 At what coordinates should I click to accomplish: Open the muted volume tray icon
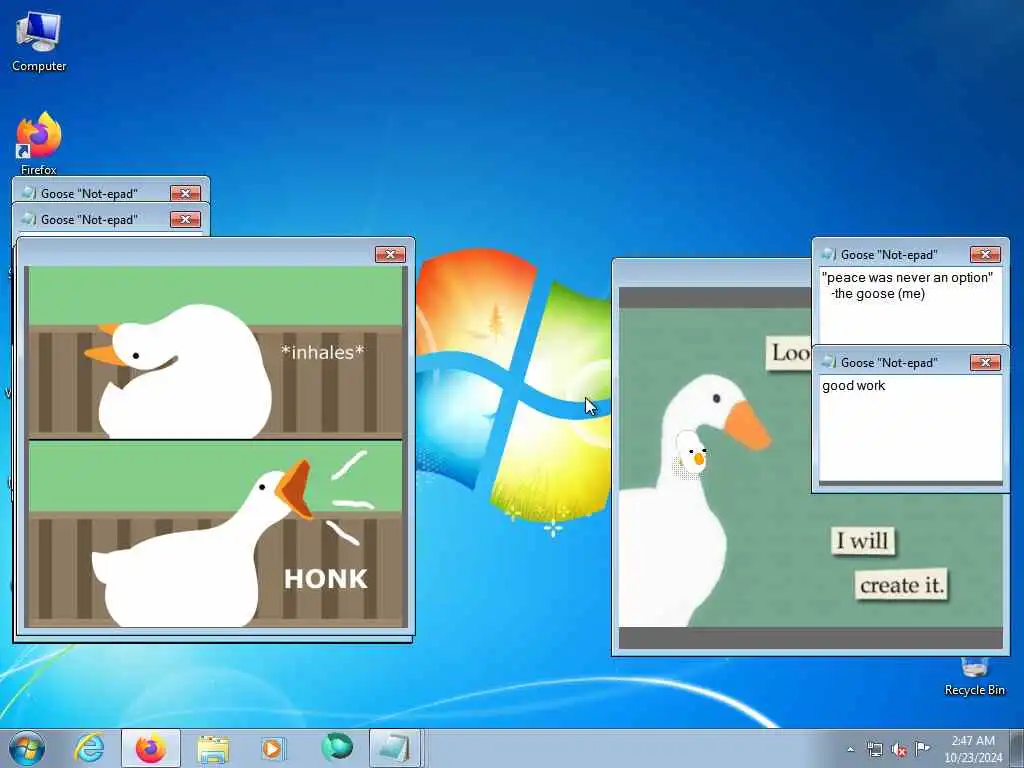(x=899, y=750)
